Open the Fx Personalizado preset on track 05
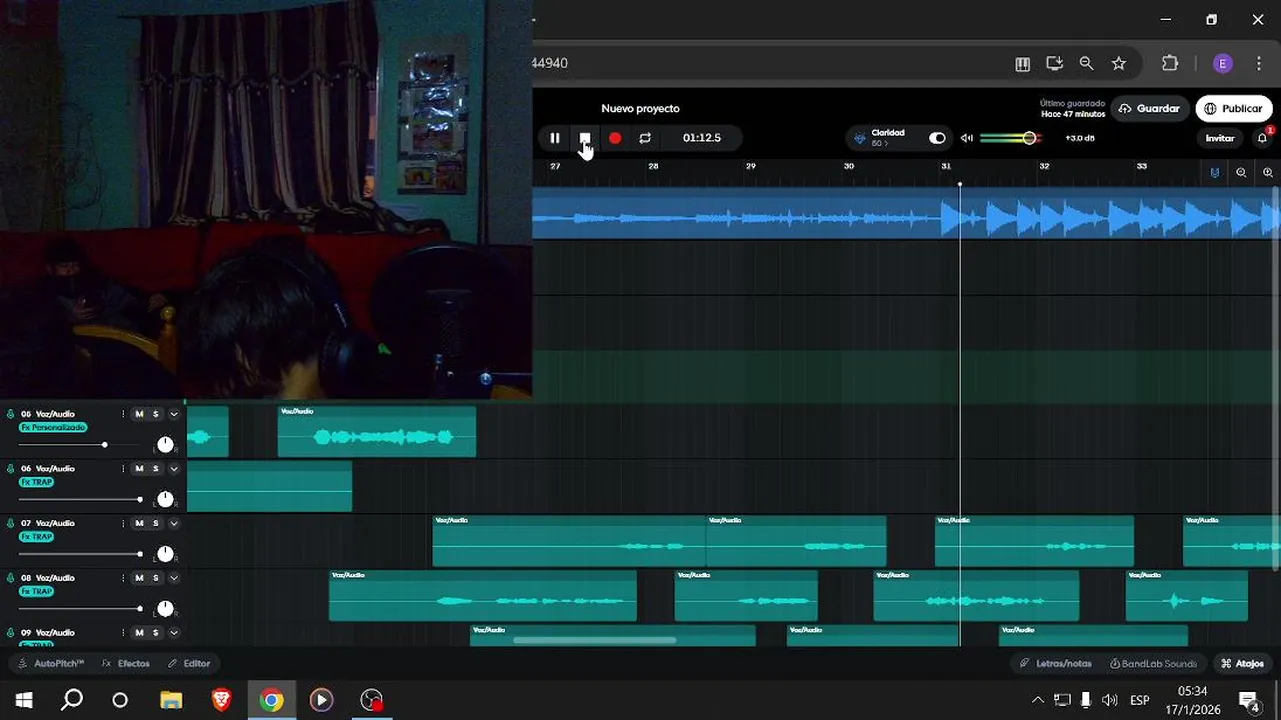1281x720 pixels. coord(53,427)
